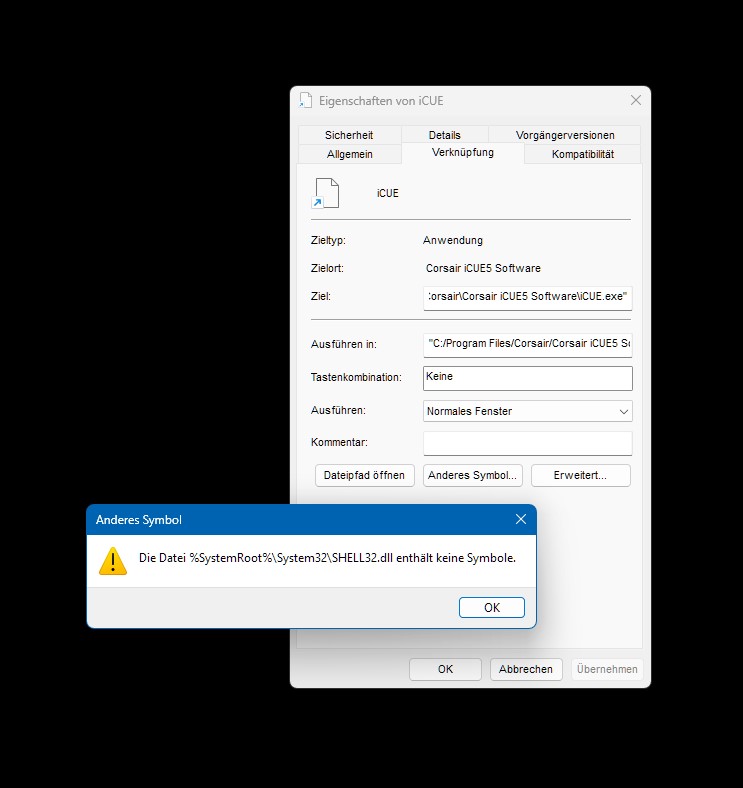Click the title bar icon of Eigenschaften von iCUE
This screenshot has height=788, width=743.
[306, 101]
